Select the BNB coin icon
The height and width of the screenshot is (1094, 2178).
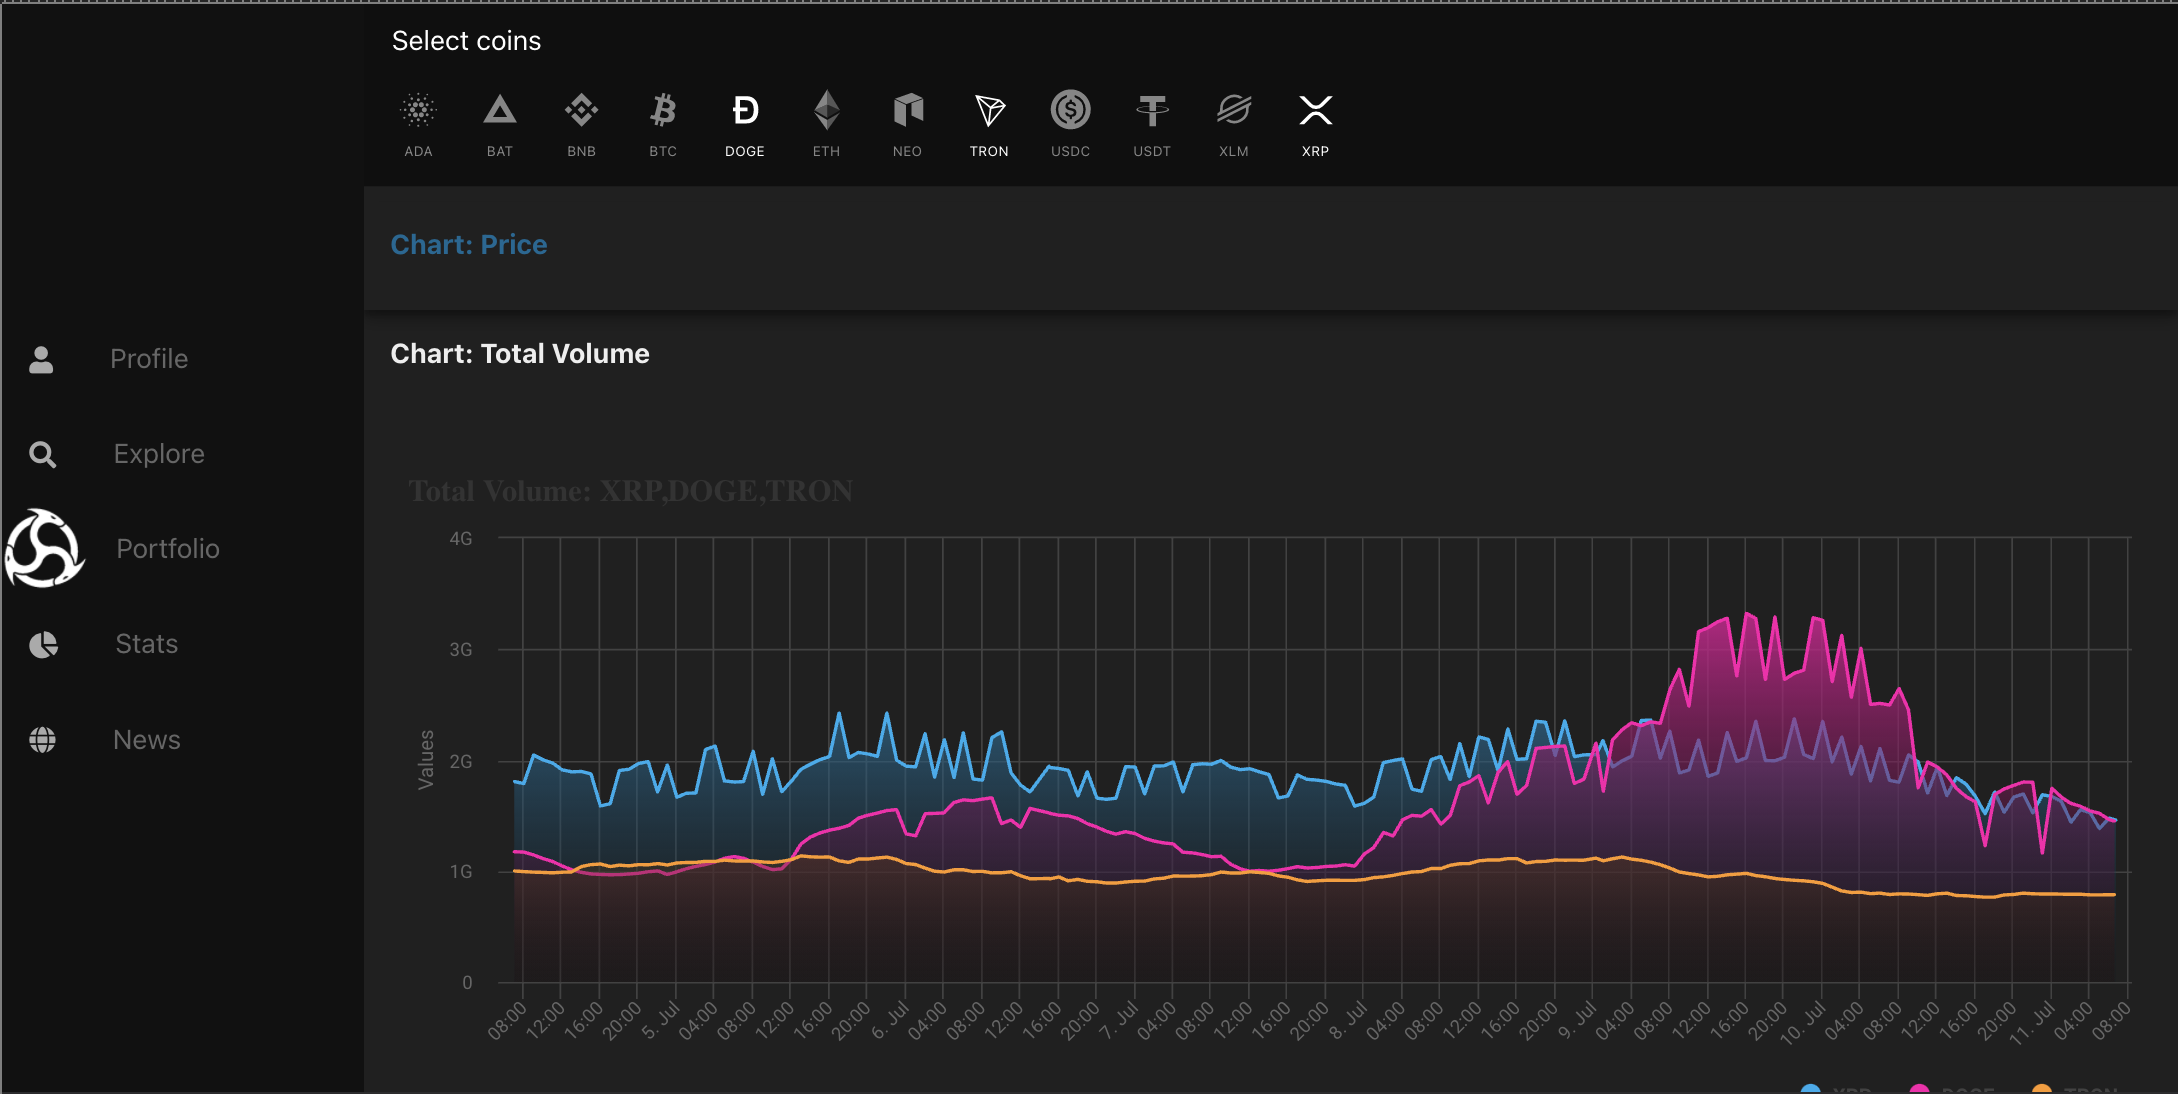pyautogui.click(x=581, y=110)
